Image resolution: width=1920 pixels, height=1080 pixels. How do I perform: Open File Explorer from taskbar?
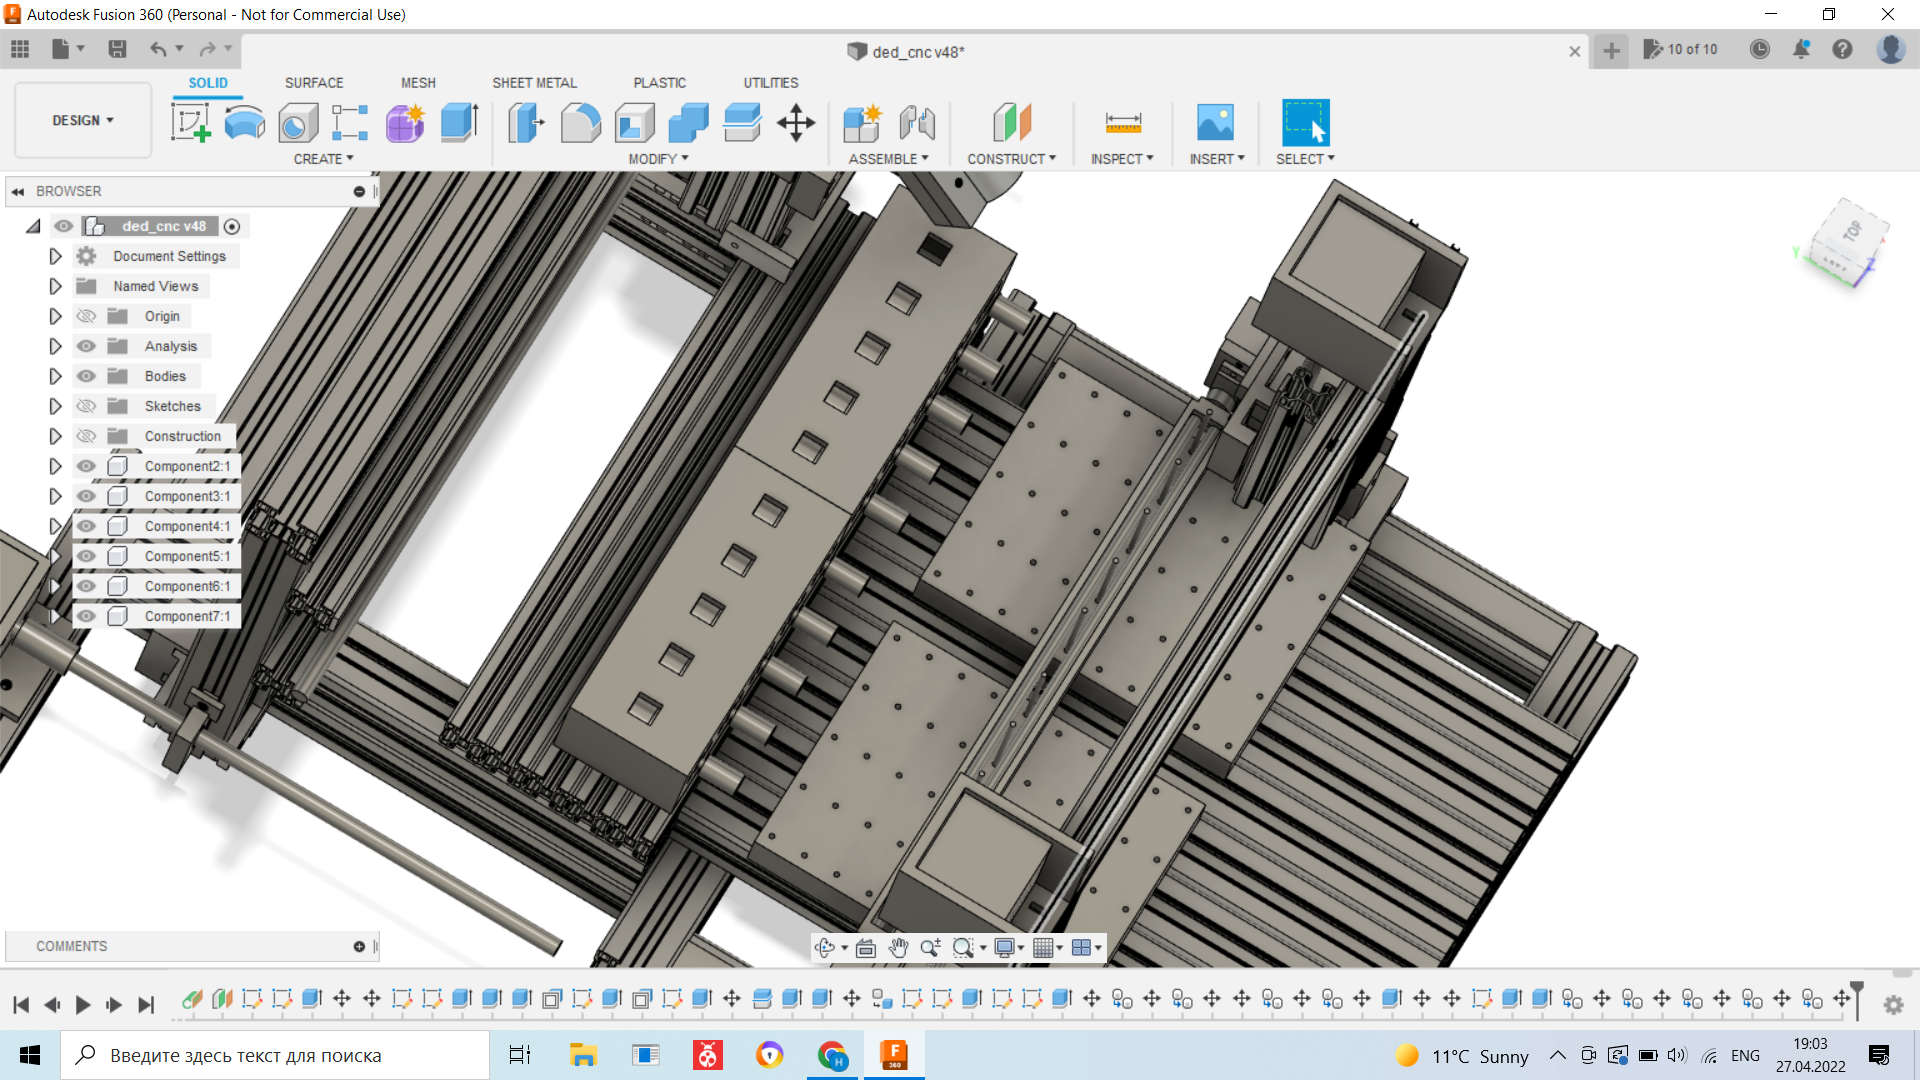tap(583, 1055)
